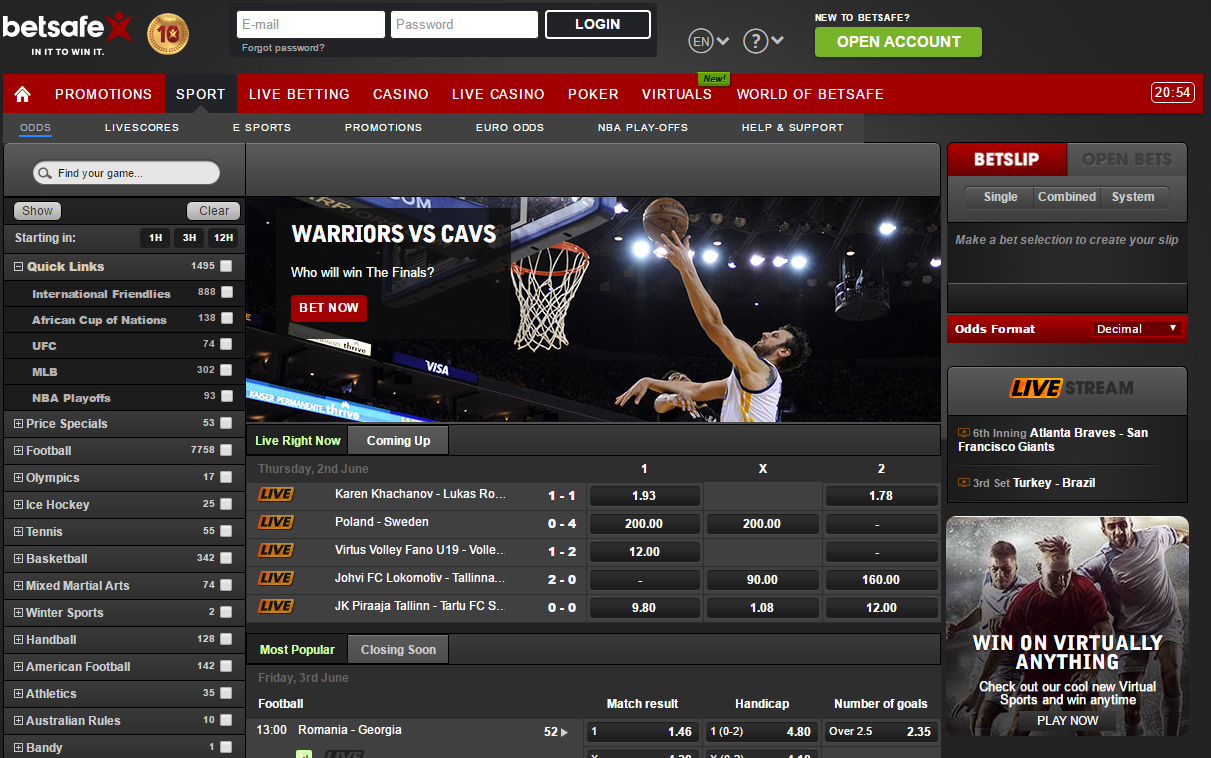Viewport: 1211px width, 758px height.
Task: Open the Euro Odds submenu link
Action: coord(510,128)
